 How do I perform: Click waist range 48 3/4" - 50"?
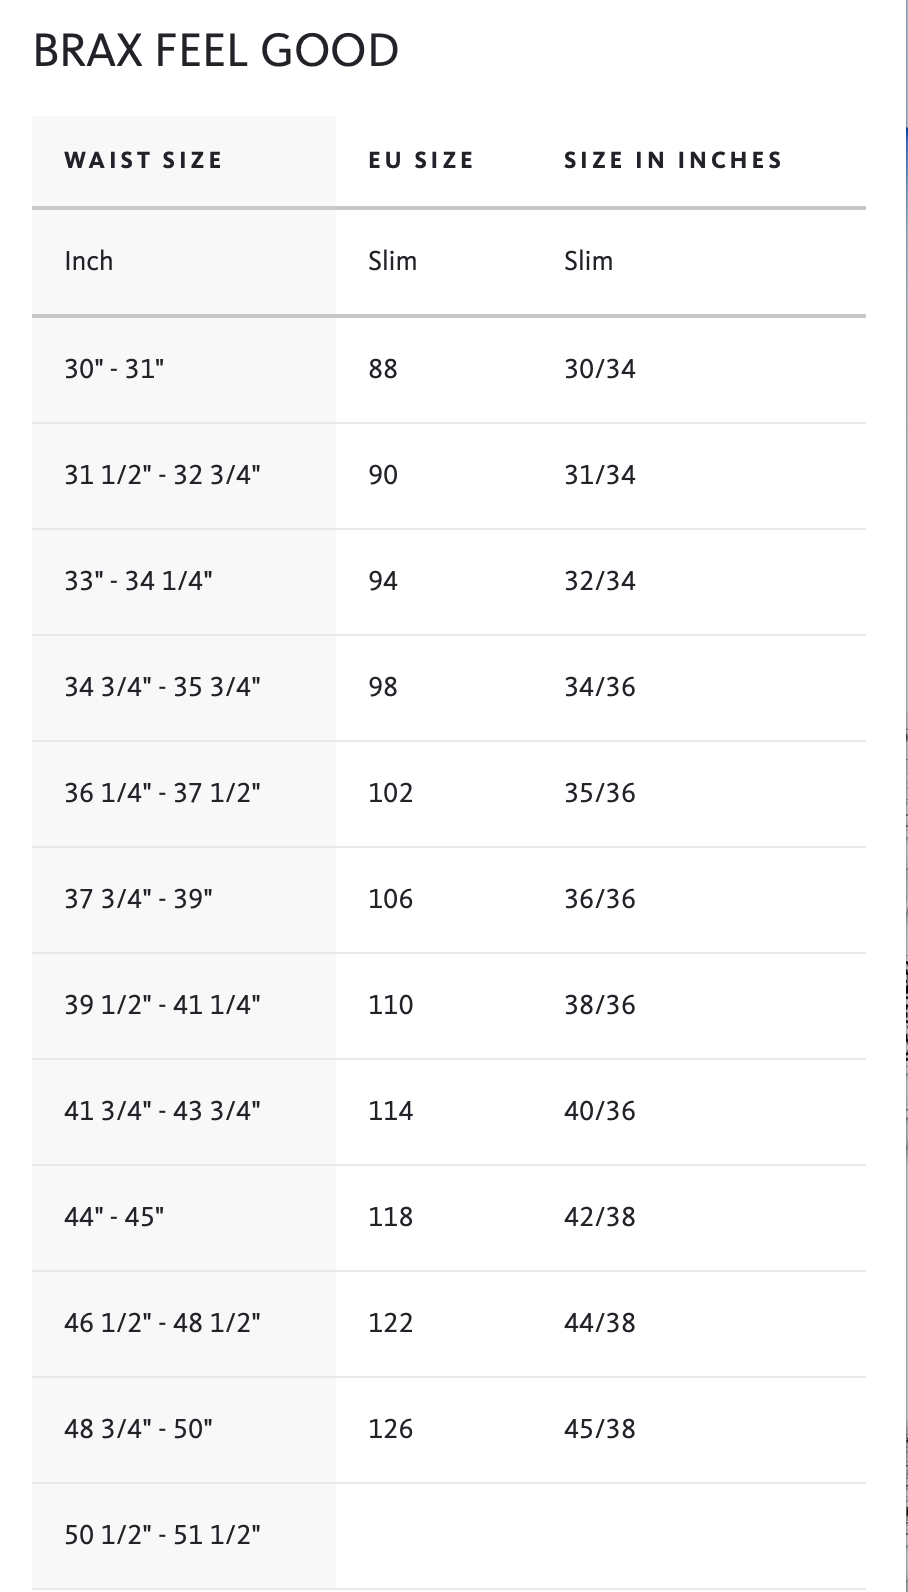click(138, 1429)
